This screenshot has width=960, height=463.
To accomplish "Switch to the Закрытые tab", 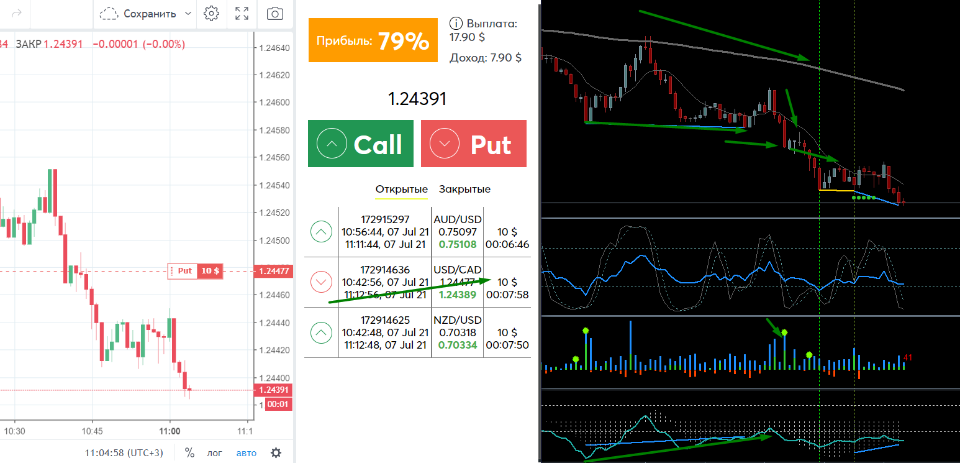I will [x=464, y=189].
